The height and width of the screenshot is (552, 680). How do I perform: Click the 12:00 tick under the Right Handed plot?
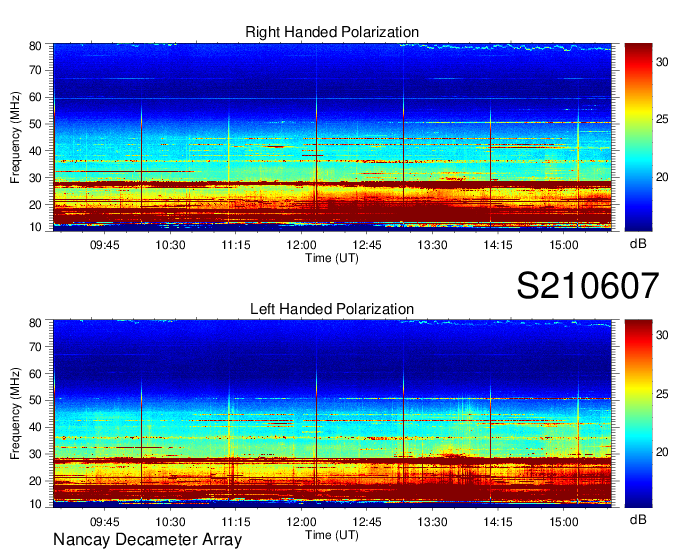(301, 245)
